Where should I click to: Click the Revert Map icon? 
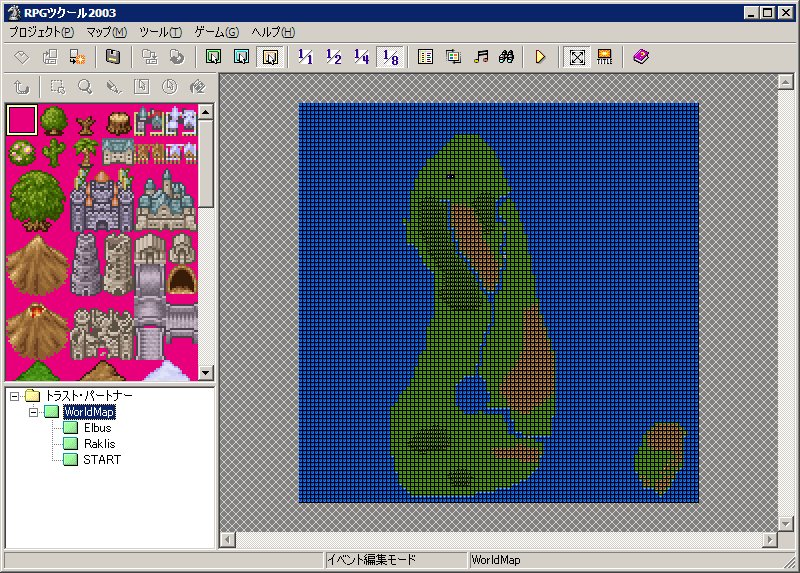click(x=177, y=57)
